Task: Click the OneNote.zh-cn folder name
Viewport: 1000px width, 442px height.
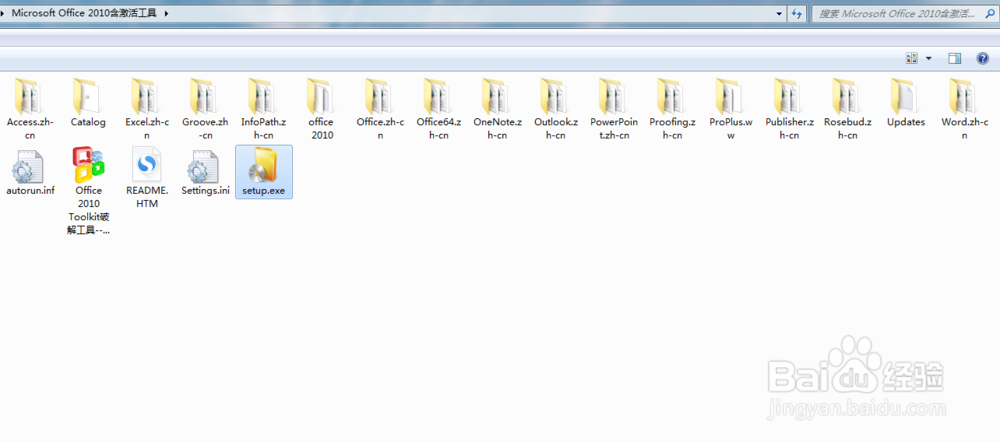Action: (x=497, y=128)
